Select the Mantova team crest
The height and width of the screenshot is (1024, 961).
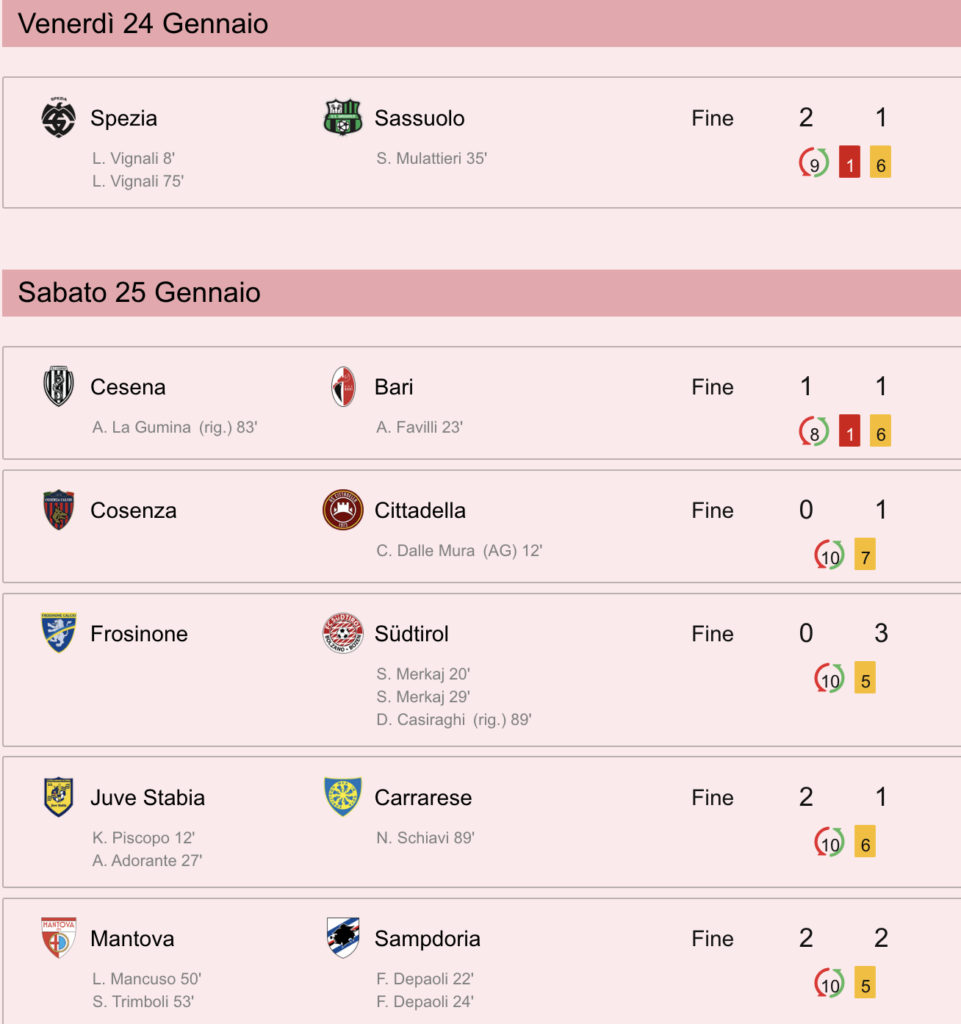58,938
